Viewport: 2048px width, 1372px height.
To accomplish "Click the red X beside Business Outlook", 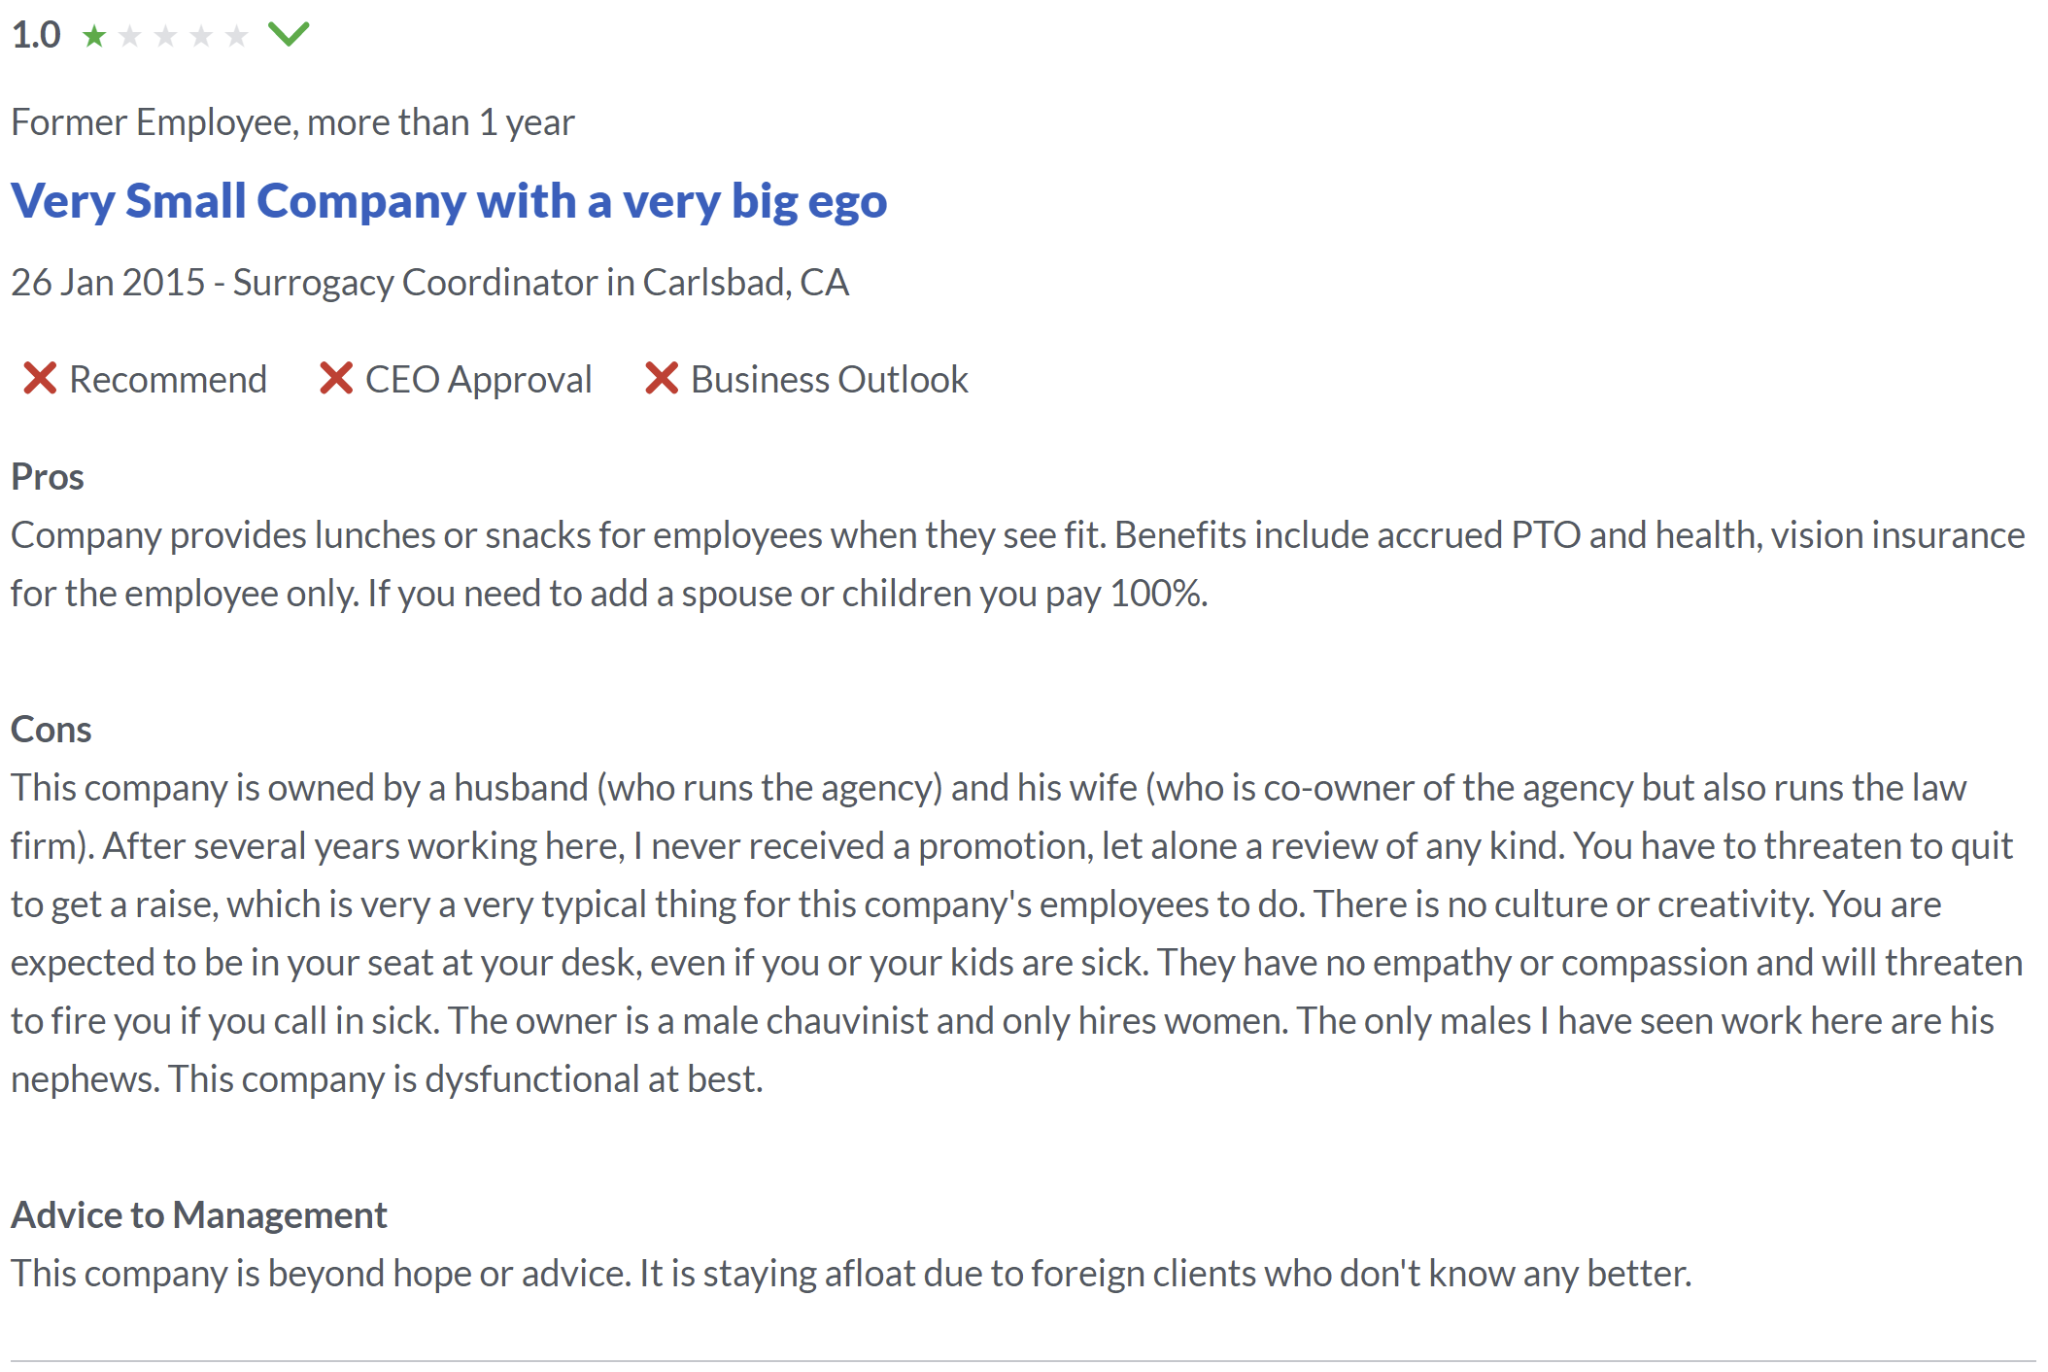I will (661, 379).
